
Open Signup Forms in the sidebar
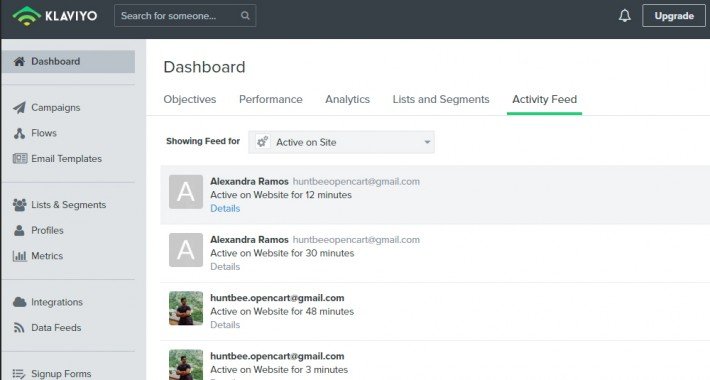[x=61, y=374]
